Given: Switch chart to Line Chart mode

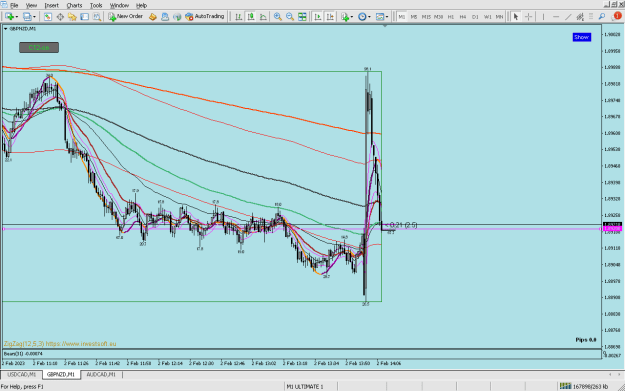Looking at the screenshot, I should [263, 16].
